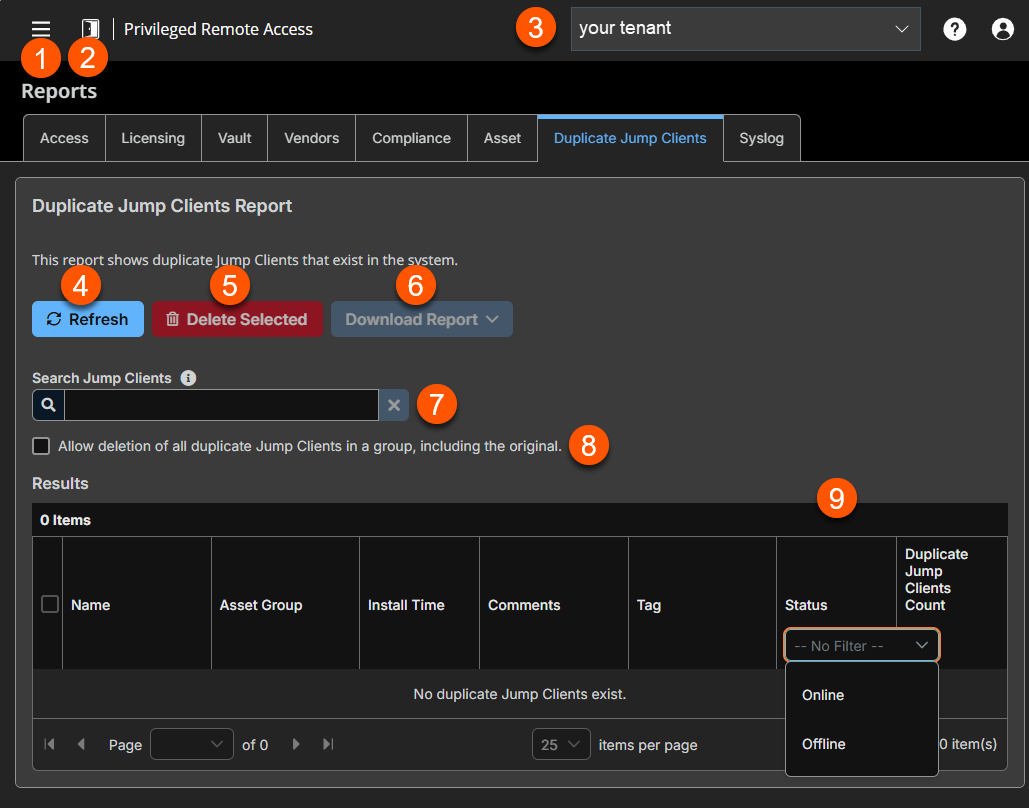Go to the first results page
Viewport: 1029px width, 808px height.
[49, 744]
